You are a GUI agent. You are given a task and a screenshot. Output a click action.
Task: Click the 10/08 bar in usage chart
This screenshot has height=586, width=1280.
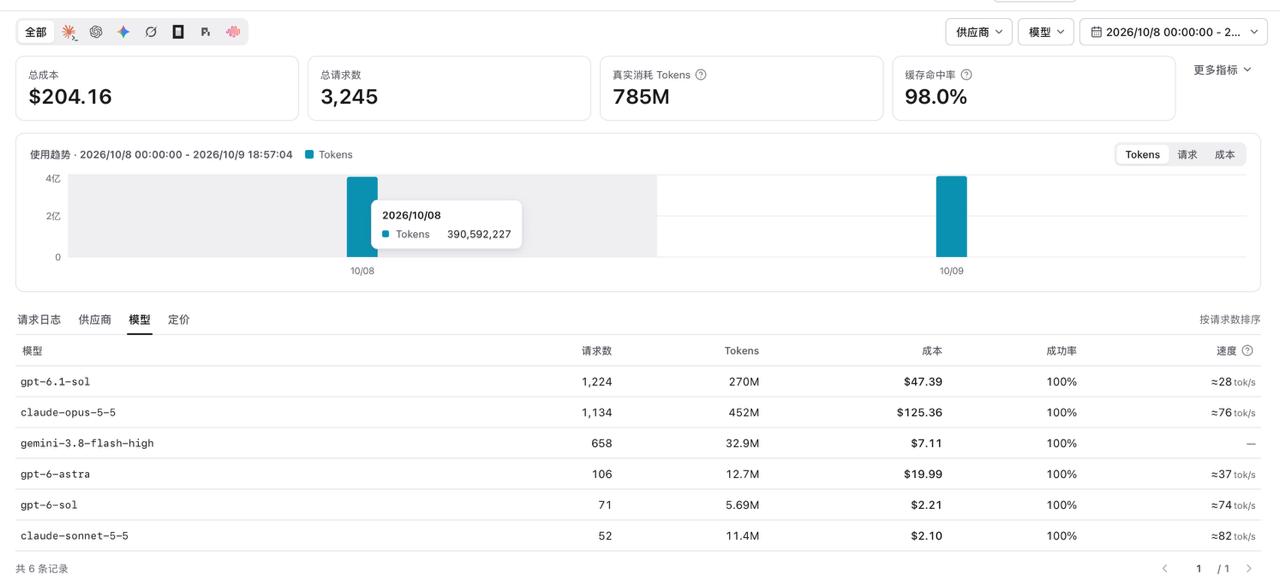pos(362,217)
